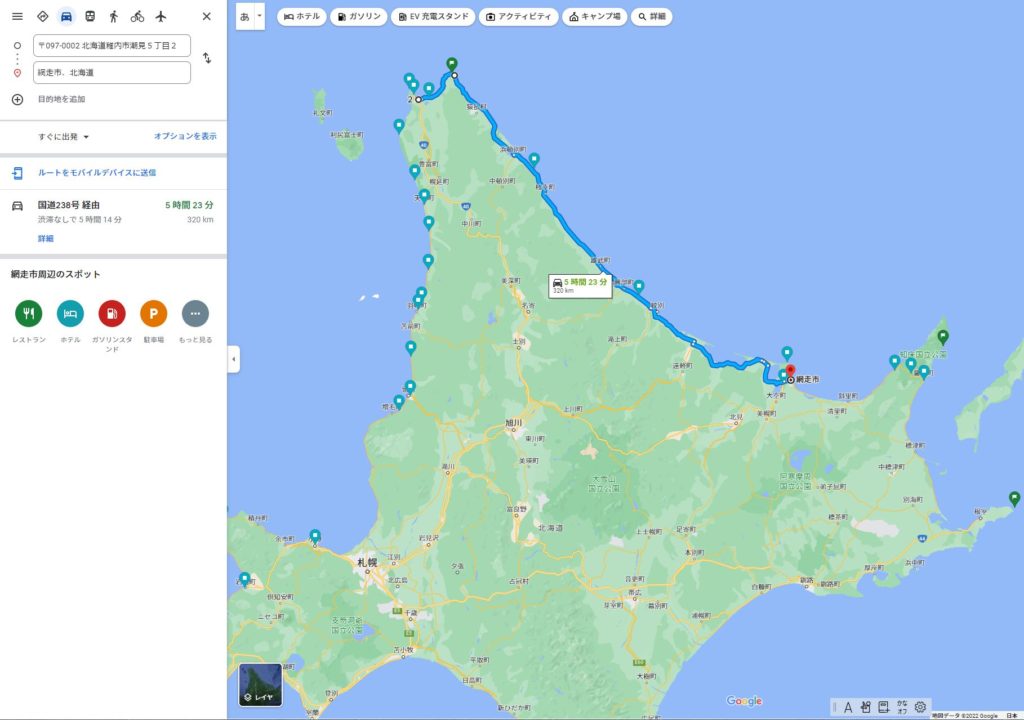This screenshot has height=720, width=1024.
Task: Filter map by ホテル chip
Action: pos(302,17)
